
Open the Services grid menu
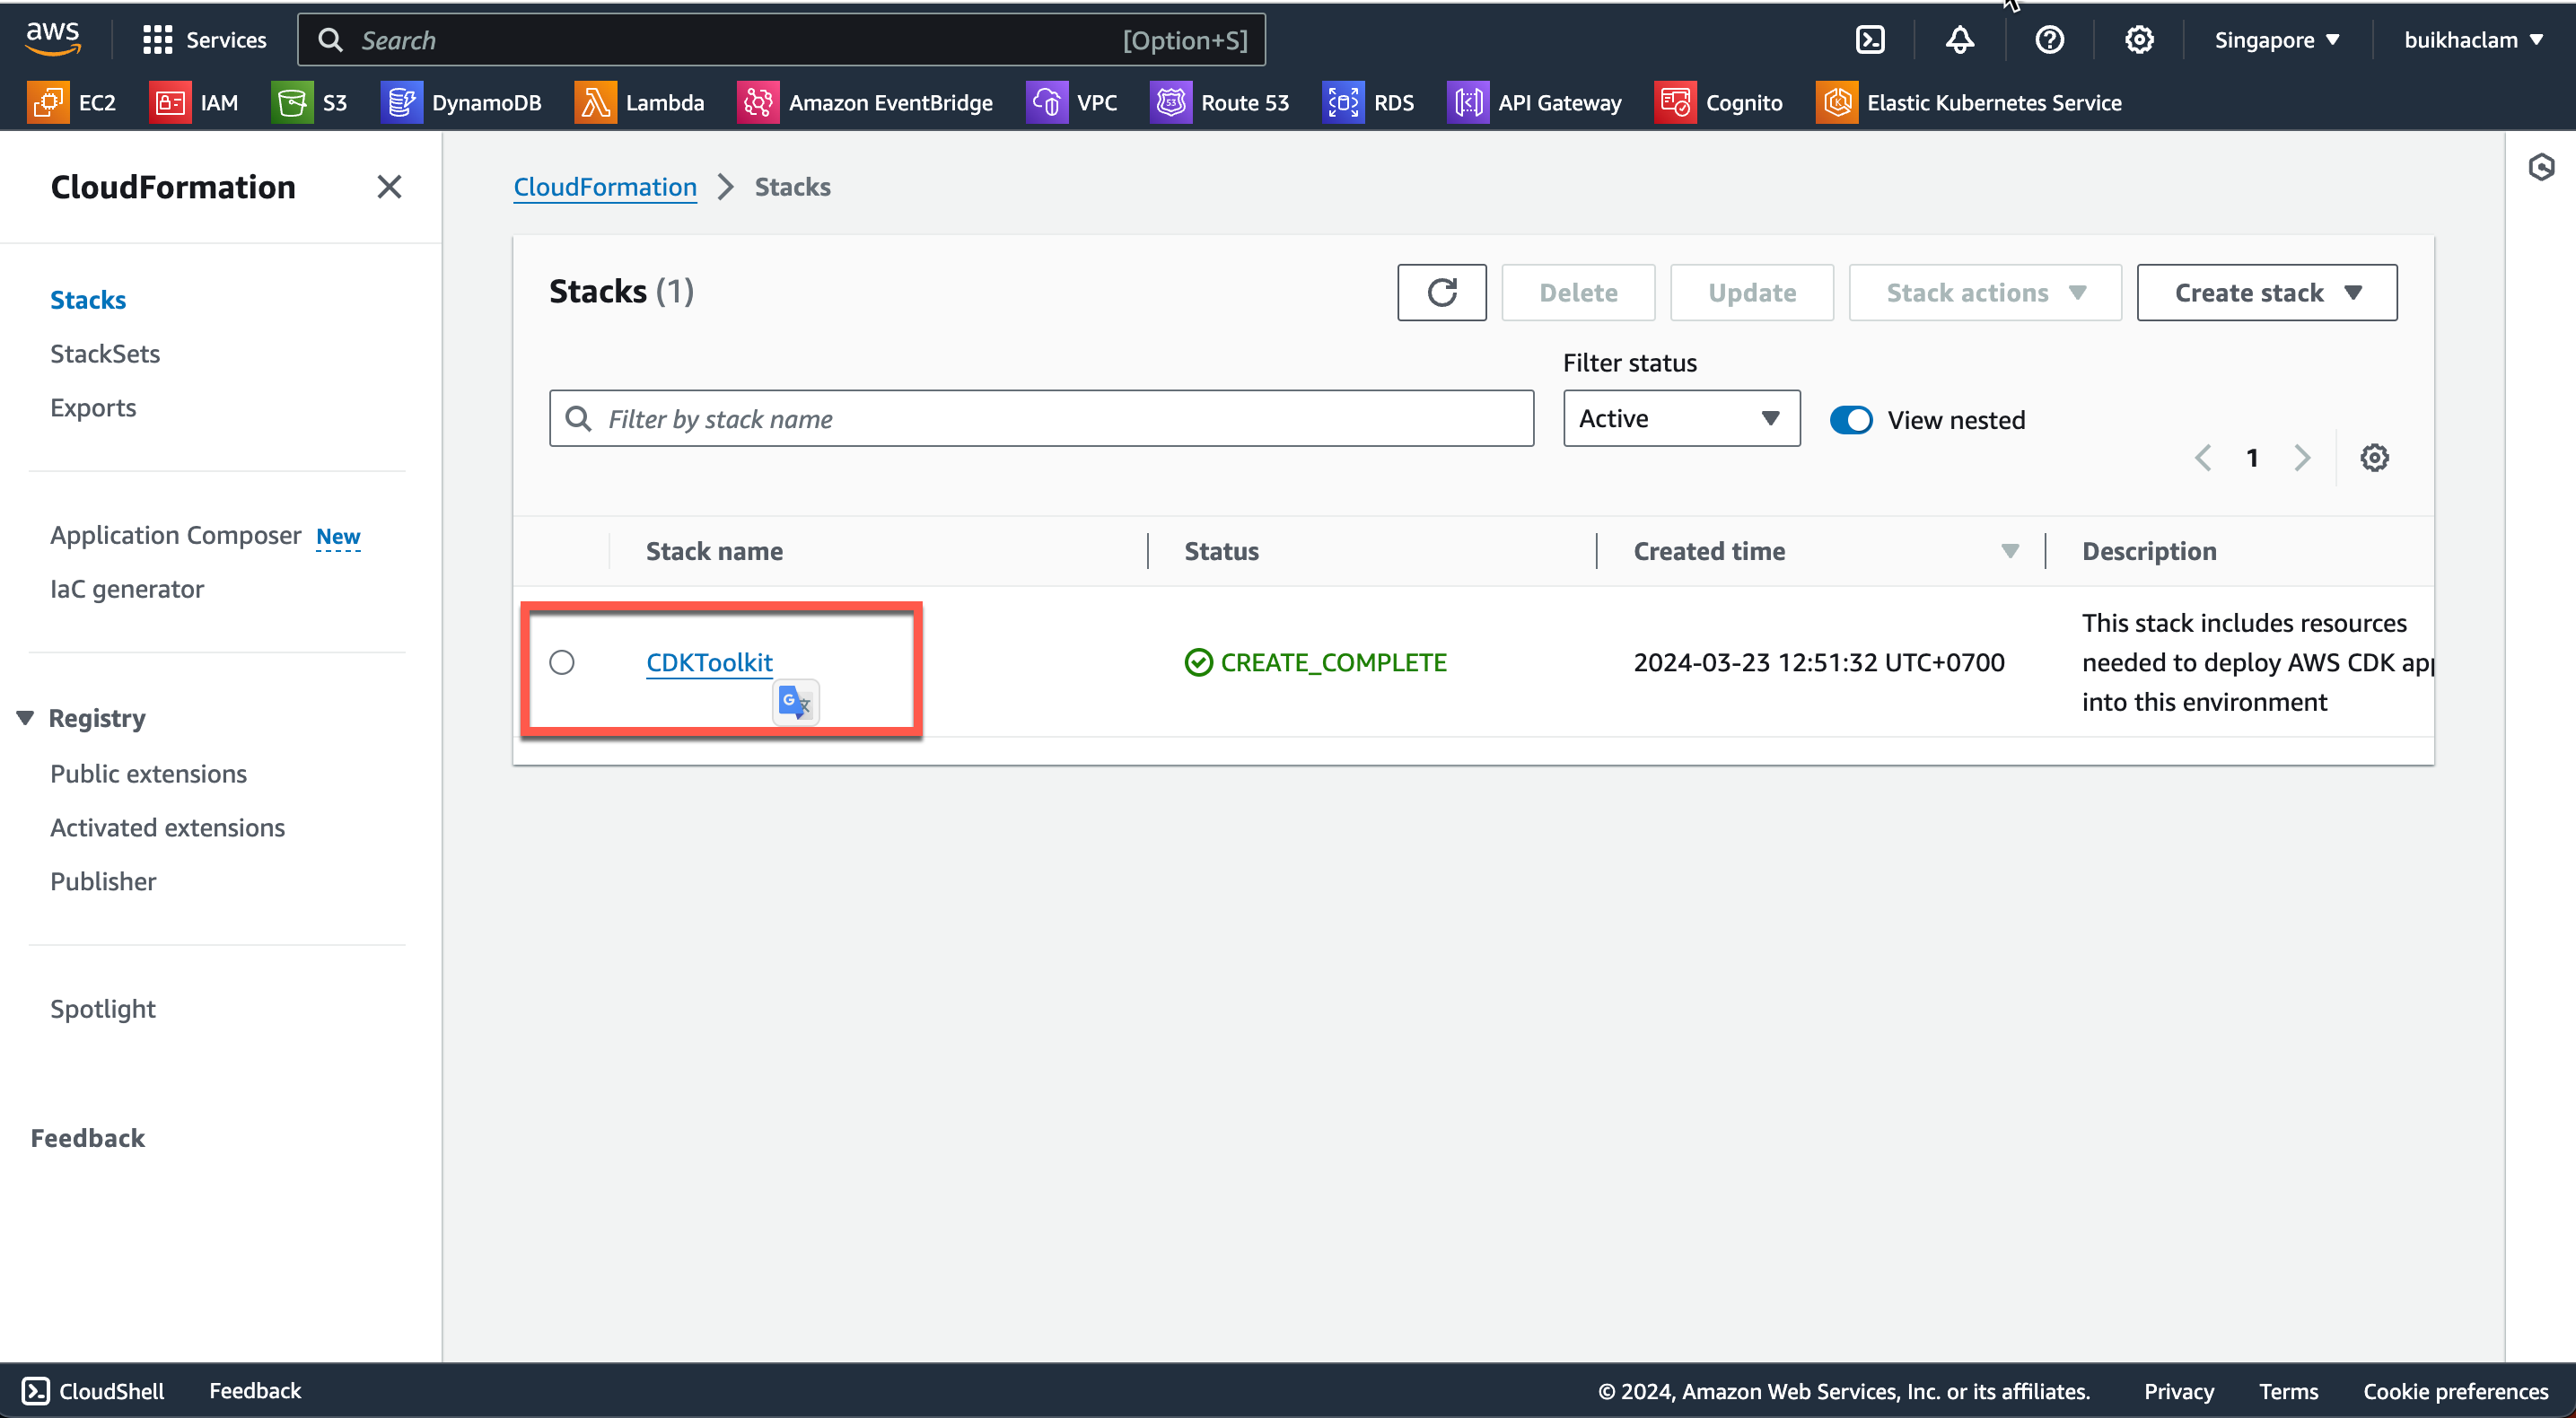pyautogui.click(x=204, y=40)
